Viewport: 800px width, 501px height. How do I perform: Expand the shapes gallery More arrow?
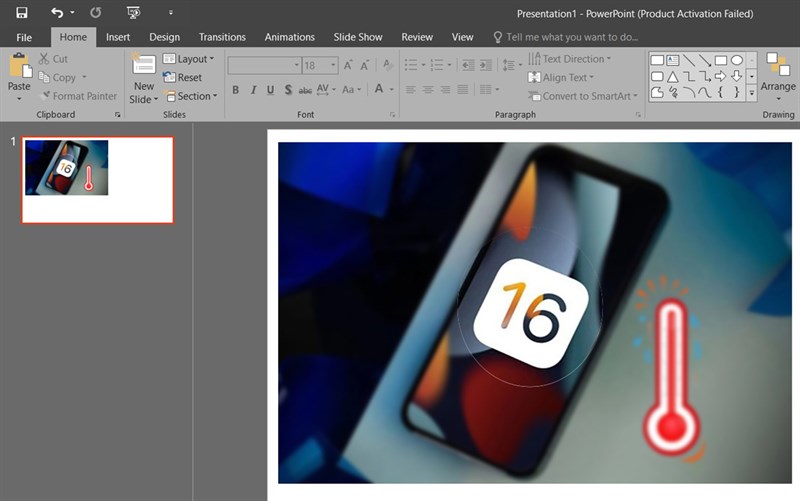pos(752,93)
